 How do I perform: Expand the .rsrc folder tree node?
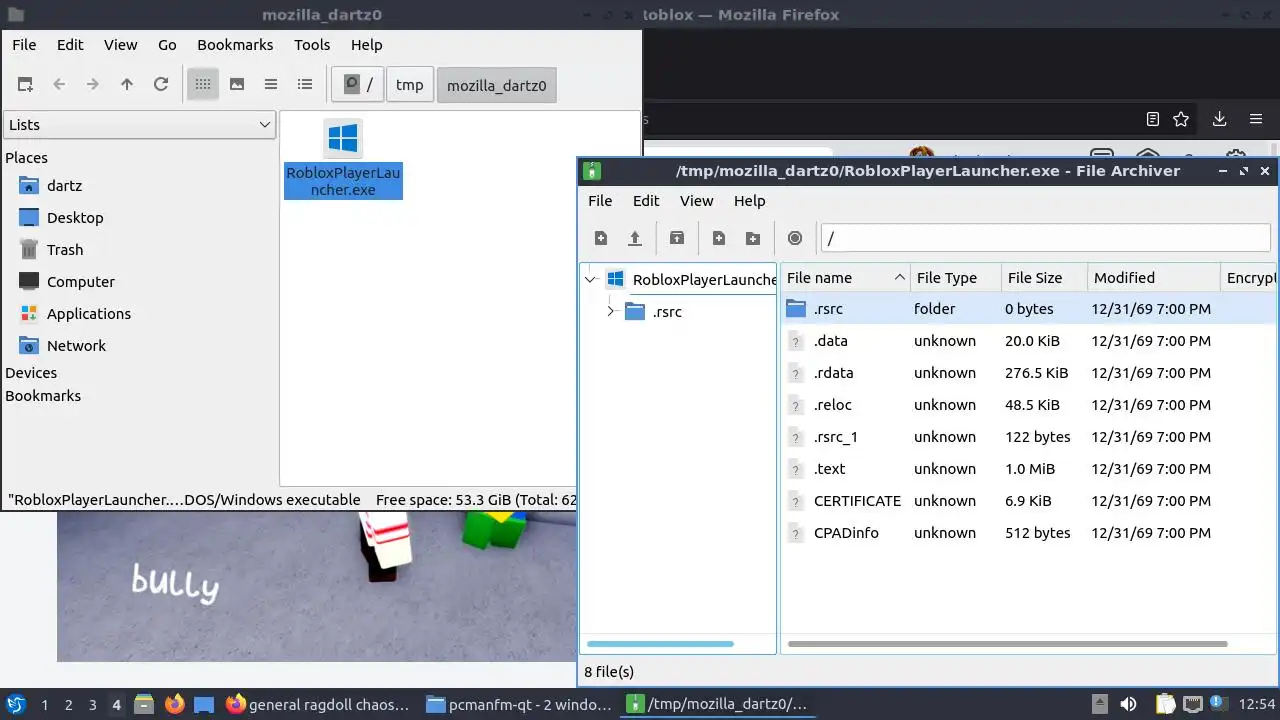611,312
